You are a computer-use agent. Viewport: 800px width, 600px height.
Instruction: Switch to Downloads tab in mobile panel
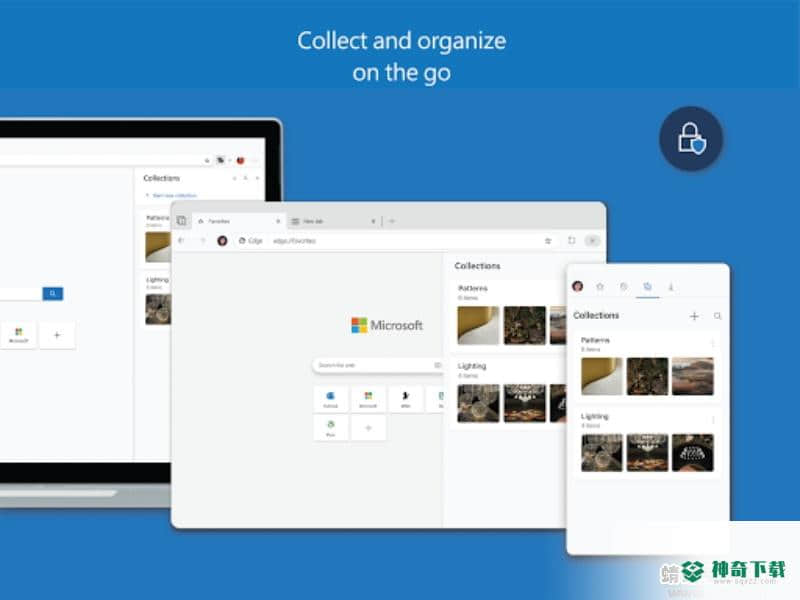pyautogui.click(x=671, y=287)
